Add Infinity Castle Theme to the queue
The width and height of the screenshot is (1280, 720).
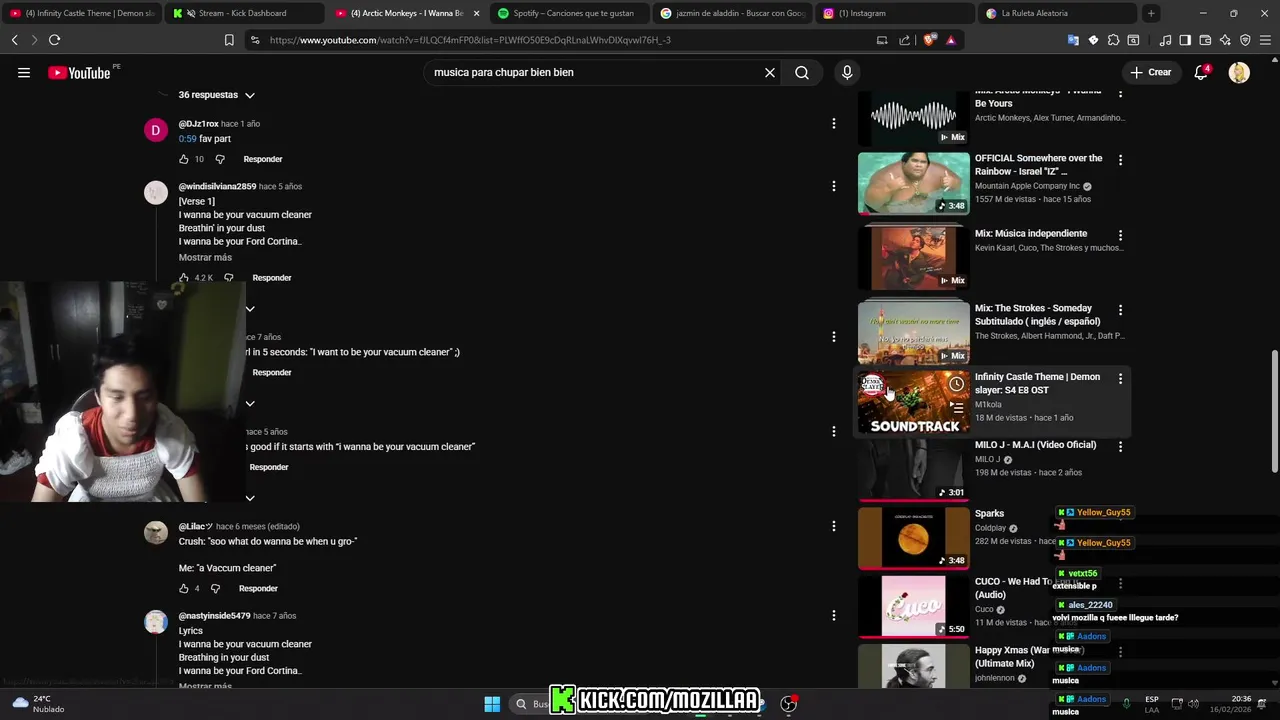click(x=957, y=407)
